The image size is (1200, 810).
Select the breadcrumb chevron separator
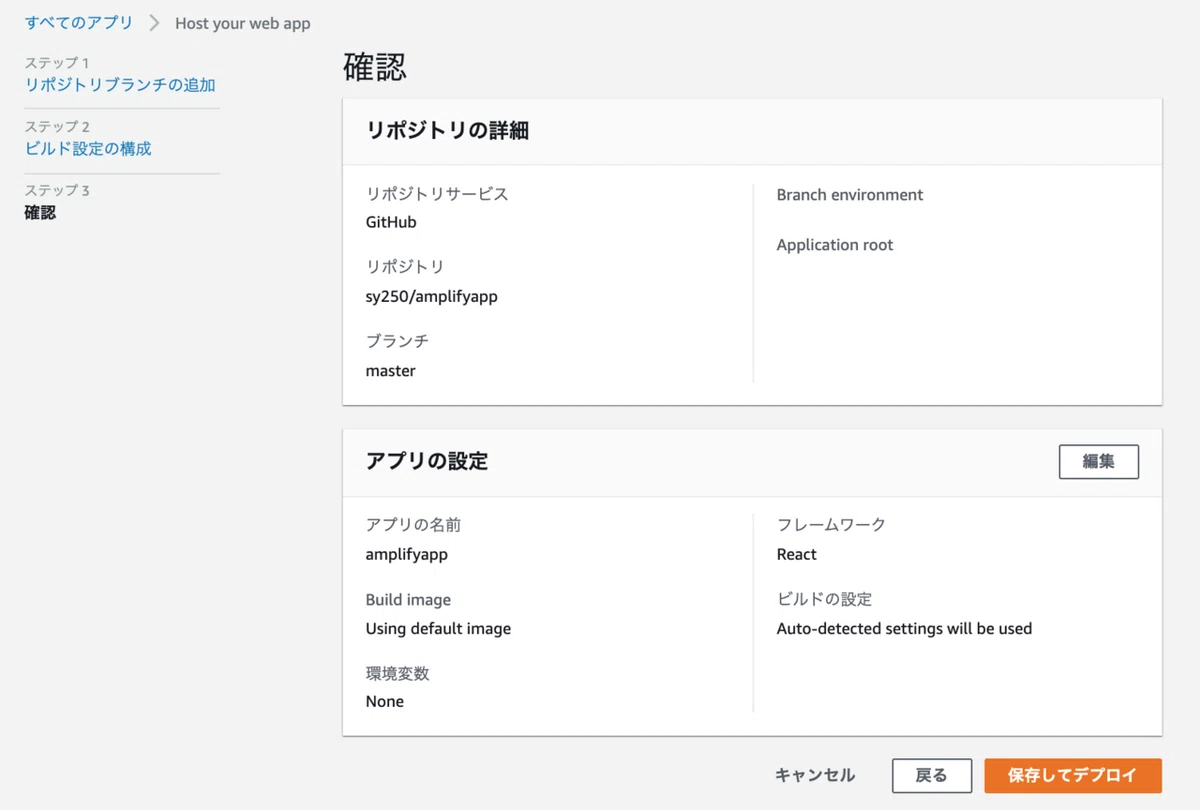(x=154, y=23)
